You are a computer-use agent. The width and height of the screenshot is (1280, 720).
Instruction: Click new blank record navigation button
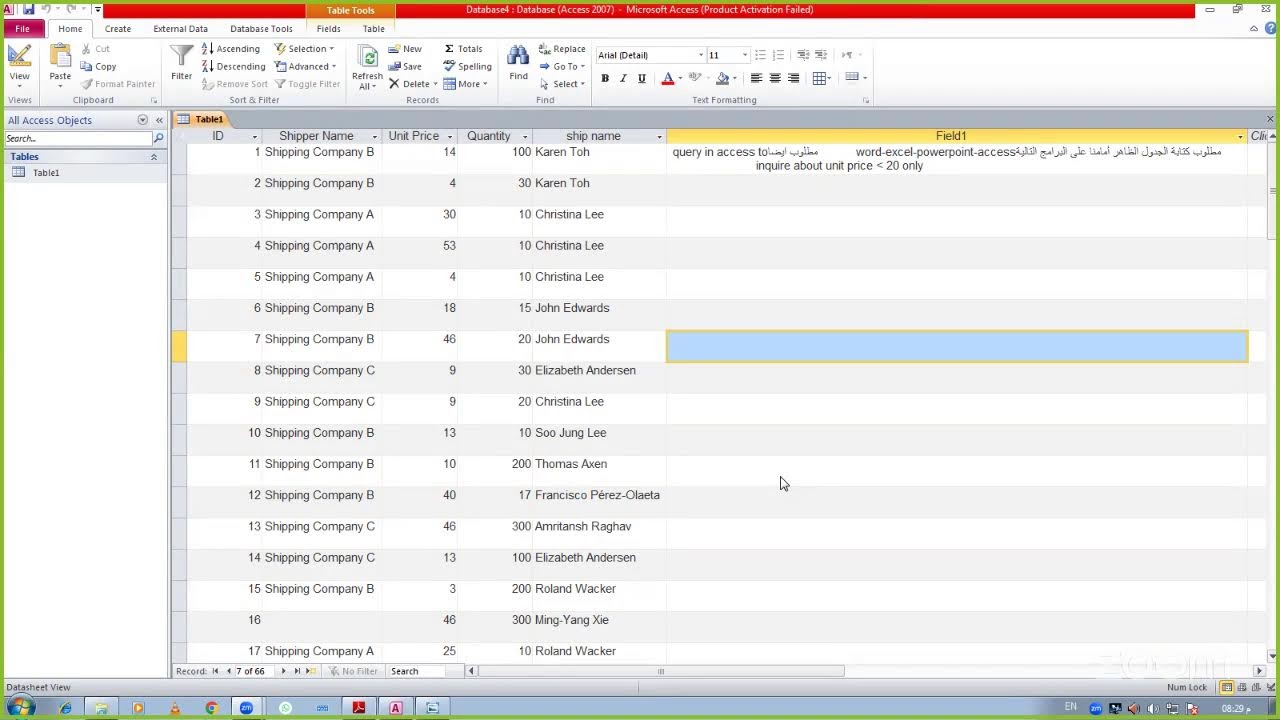pyautogui.click(x=311, y=671)
